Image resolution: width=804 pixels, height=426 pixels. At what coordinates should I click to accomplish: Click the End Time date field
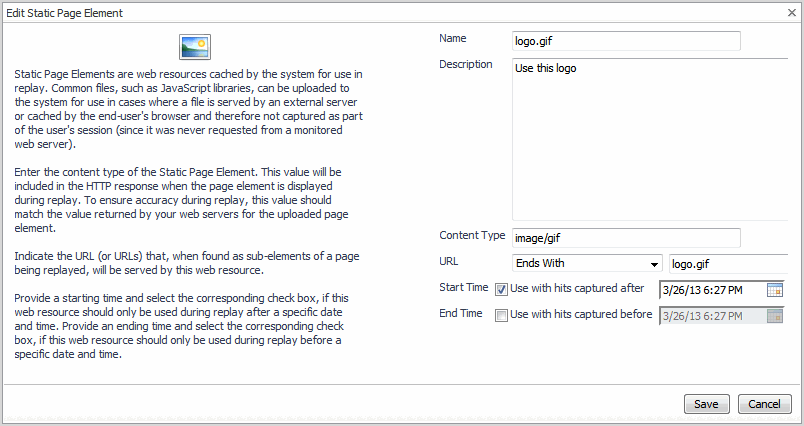tap(712, 316)
